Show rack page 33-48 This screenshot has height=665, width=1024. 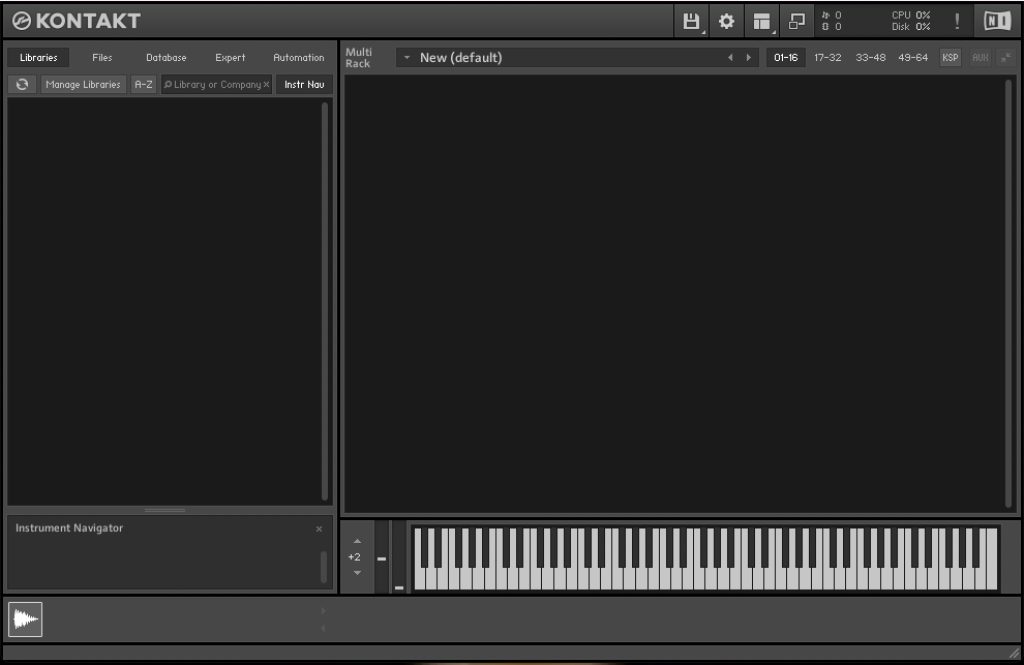(871, 57)
